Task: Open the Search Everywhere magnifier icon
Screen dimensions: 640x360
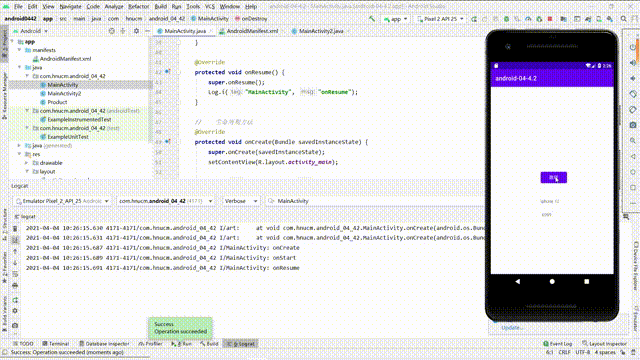Action: click(624, 19)
